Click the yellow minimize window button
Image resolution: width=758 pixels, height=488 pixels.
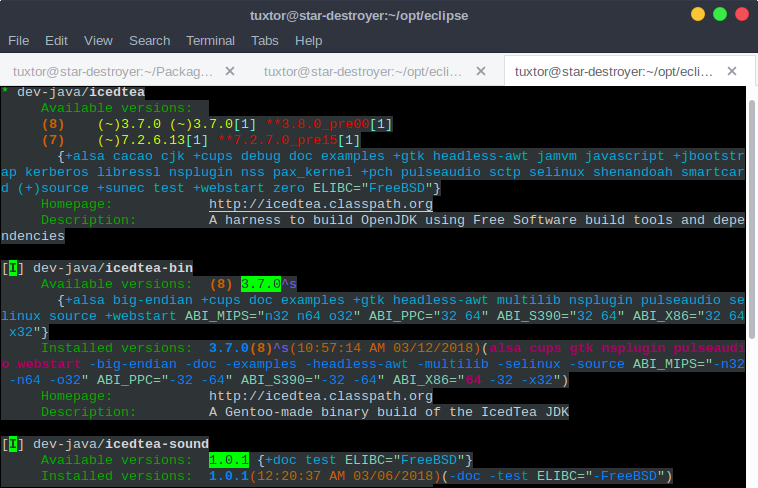698,15
